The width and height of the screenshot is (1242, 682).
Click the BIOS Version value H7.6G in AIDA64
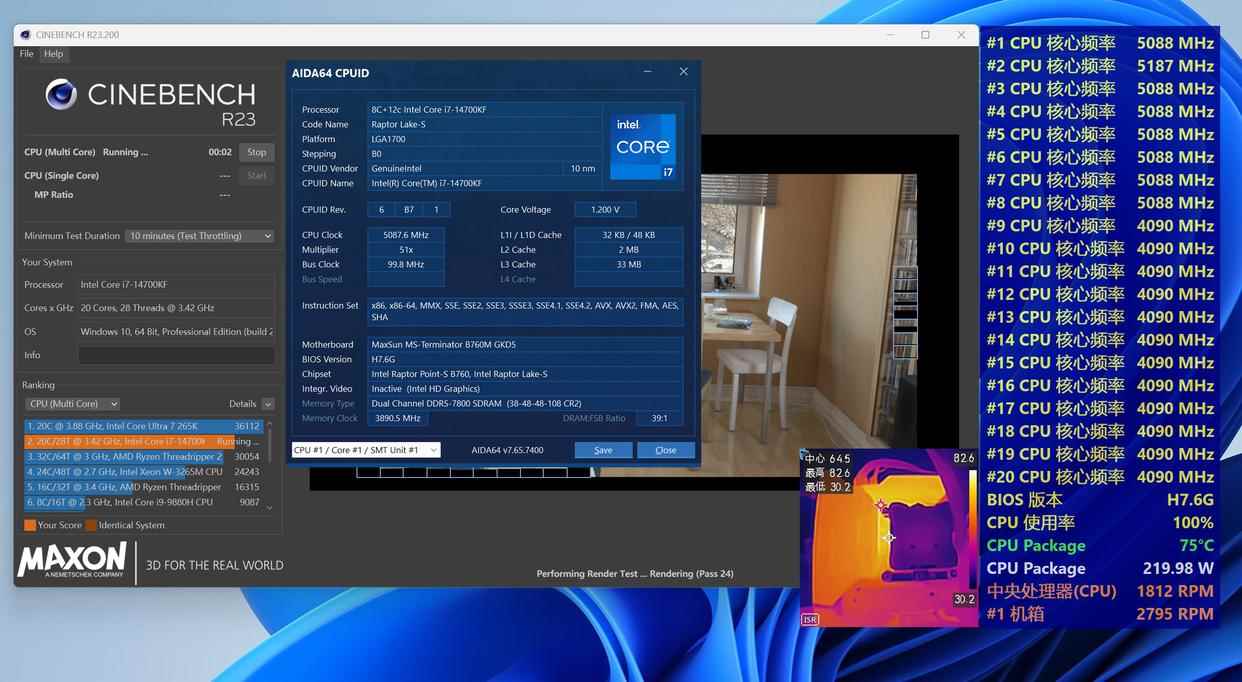click(525, 360)
